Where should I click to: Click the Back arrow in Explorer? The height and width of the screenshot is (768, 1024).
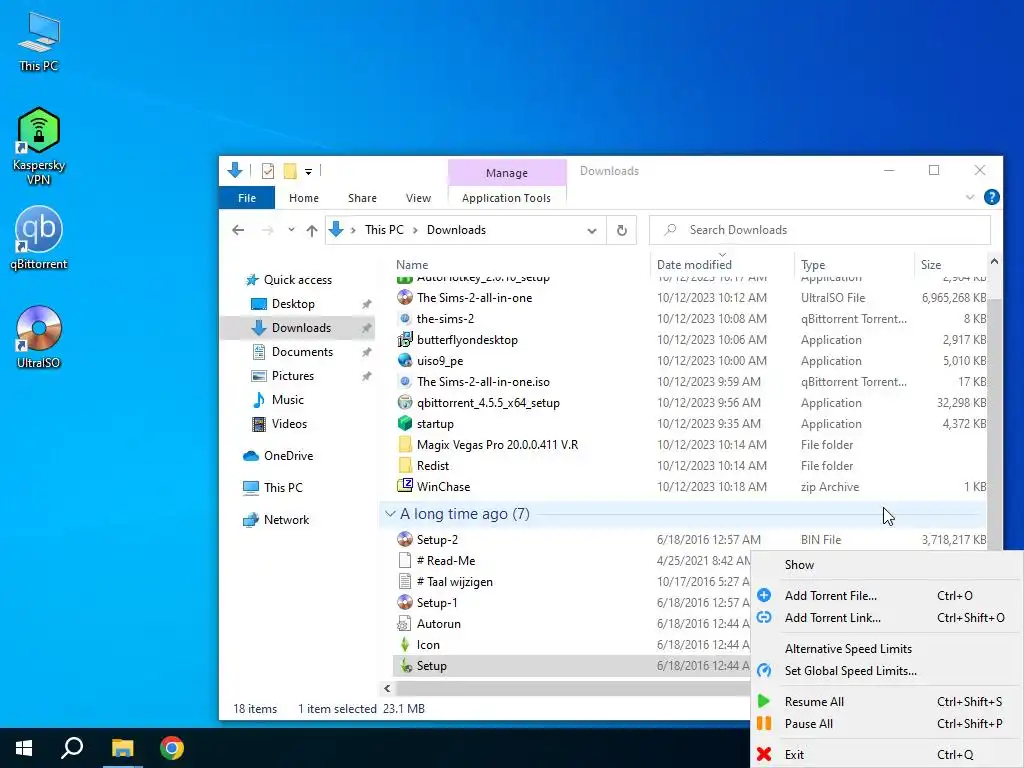(x=238, y=230)
